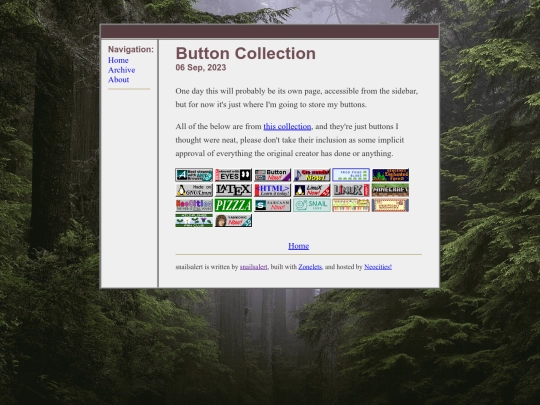Open the Zonelets footer link
This screenshot has width=540, height=405.
tap(310, 267)
